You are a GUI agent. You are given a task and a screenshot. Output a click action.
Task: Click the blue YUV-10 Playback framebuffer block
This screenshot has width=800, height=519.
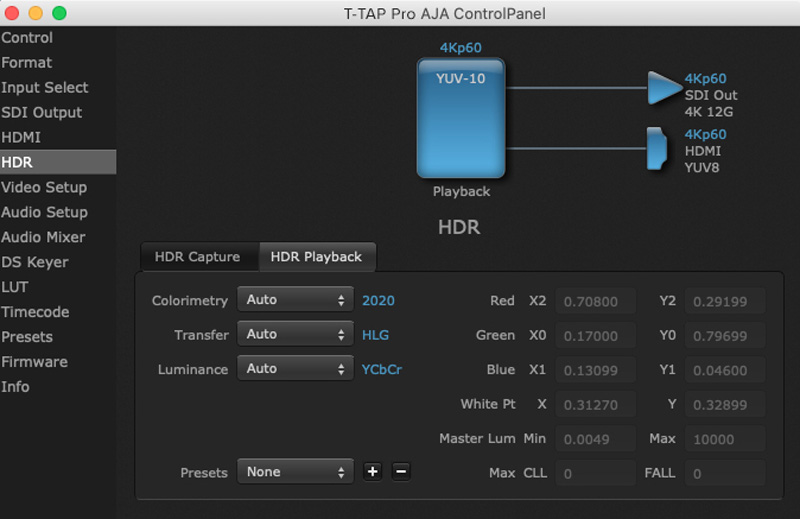pyautogui.click(x=461, y=118)
